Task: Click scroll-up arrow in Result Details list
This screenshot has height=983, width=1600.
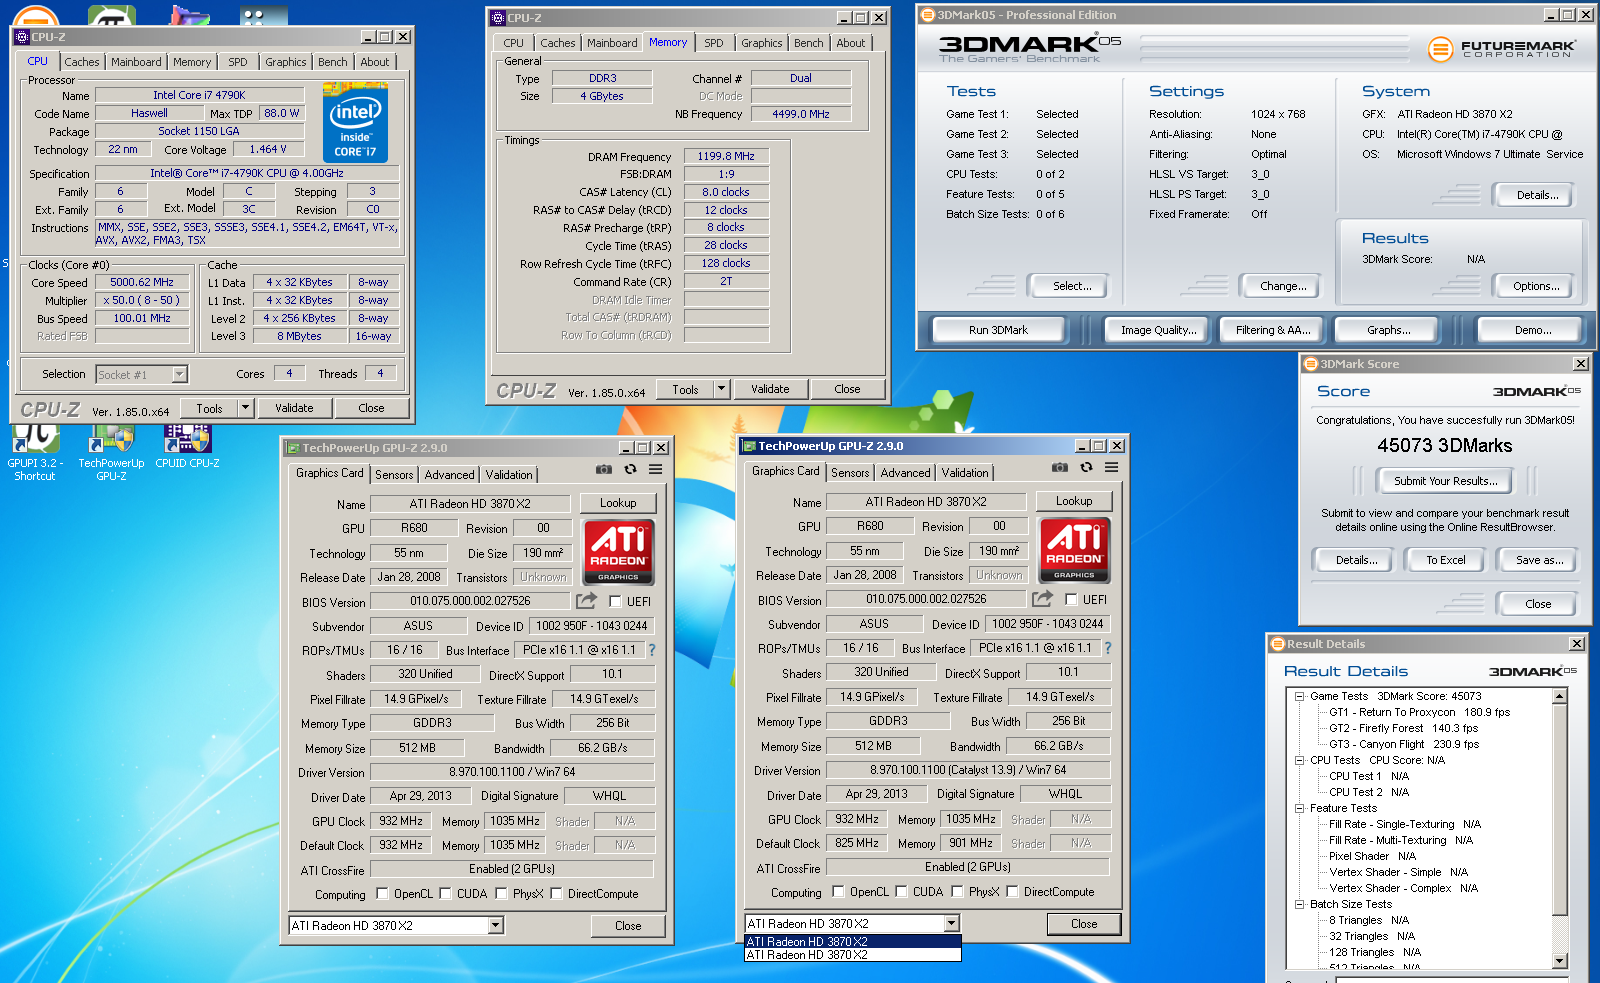Action: pos(1560,696)
